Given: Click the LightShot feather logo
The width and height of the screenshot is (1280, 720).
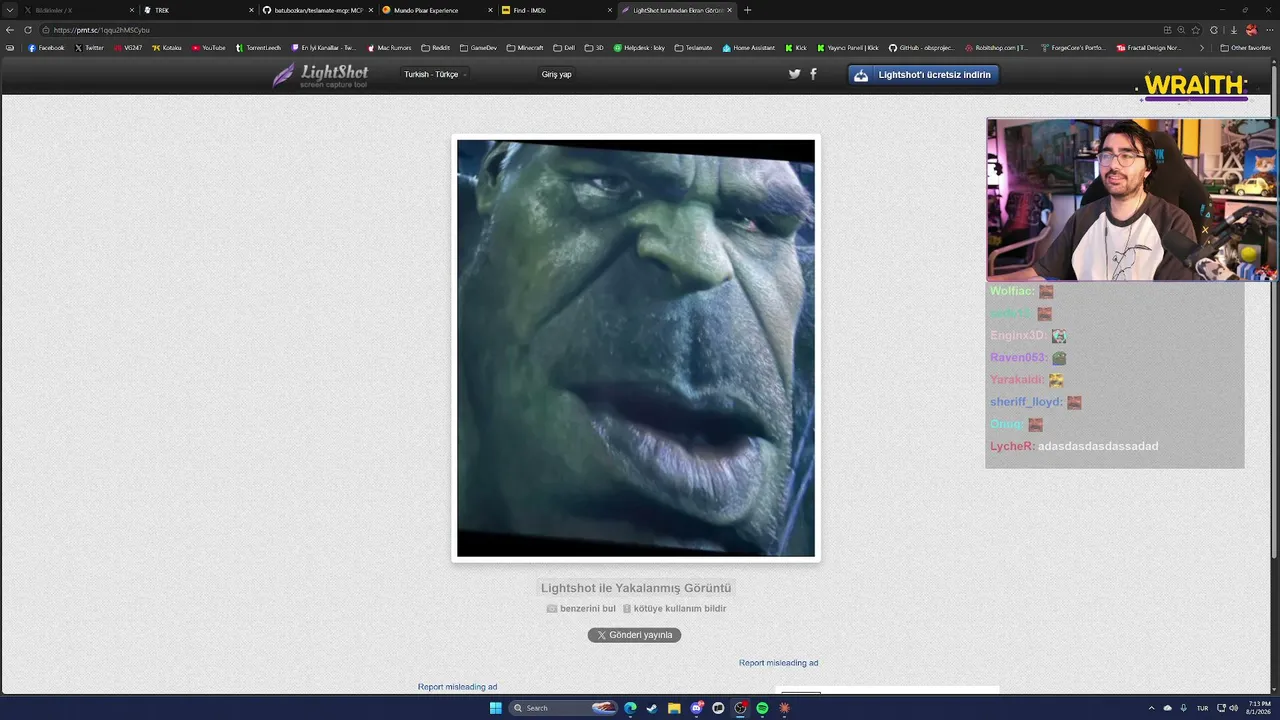Looking at the screenshot, I should 320,75.
